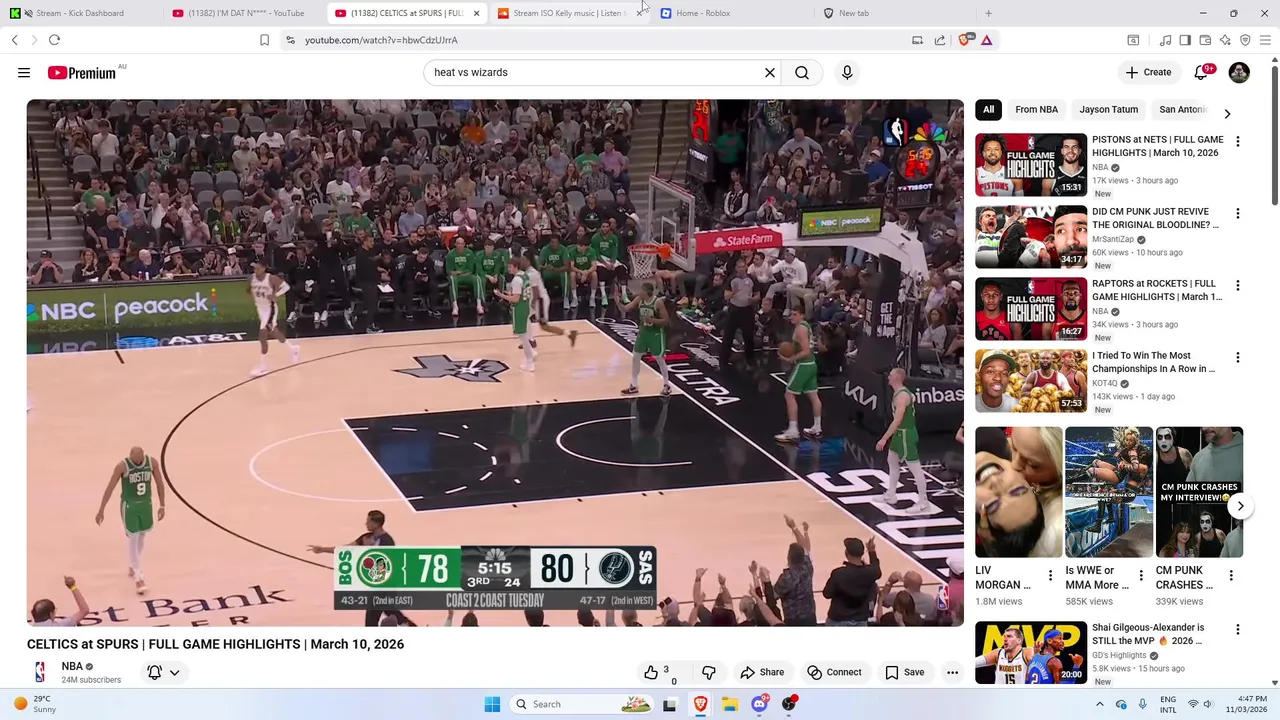Click the video player to pause
The height and width of the screenshot is (720, 1280).
click(x=495, y=362)
